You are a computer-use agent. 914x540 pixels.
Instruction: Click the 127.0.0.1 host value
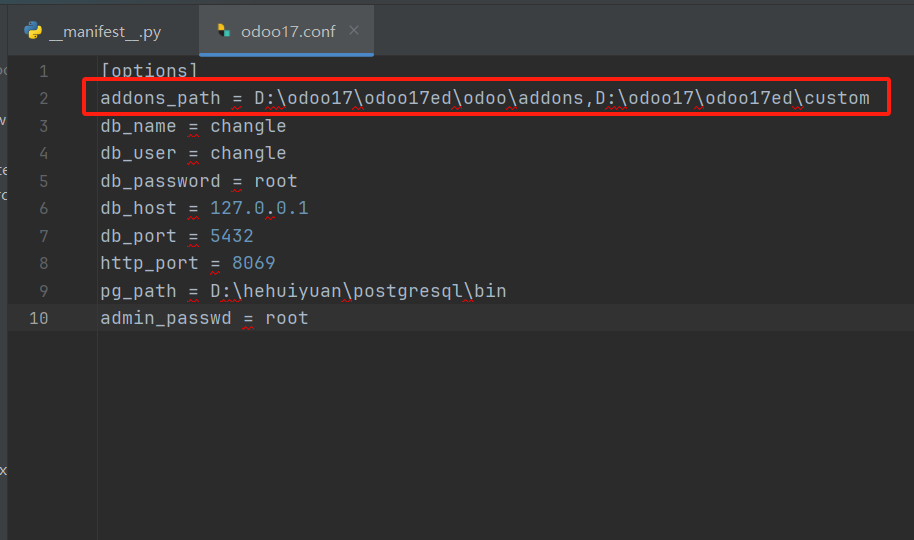pyautogui.click(x=259, y=208)
